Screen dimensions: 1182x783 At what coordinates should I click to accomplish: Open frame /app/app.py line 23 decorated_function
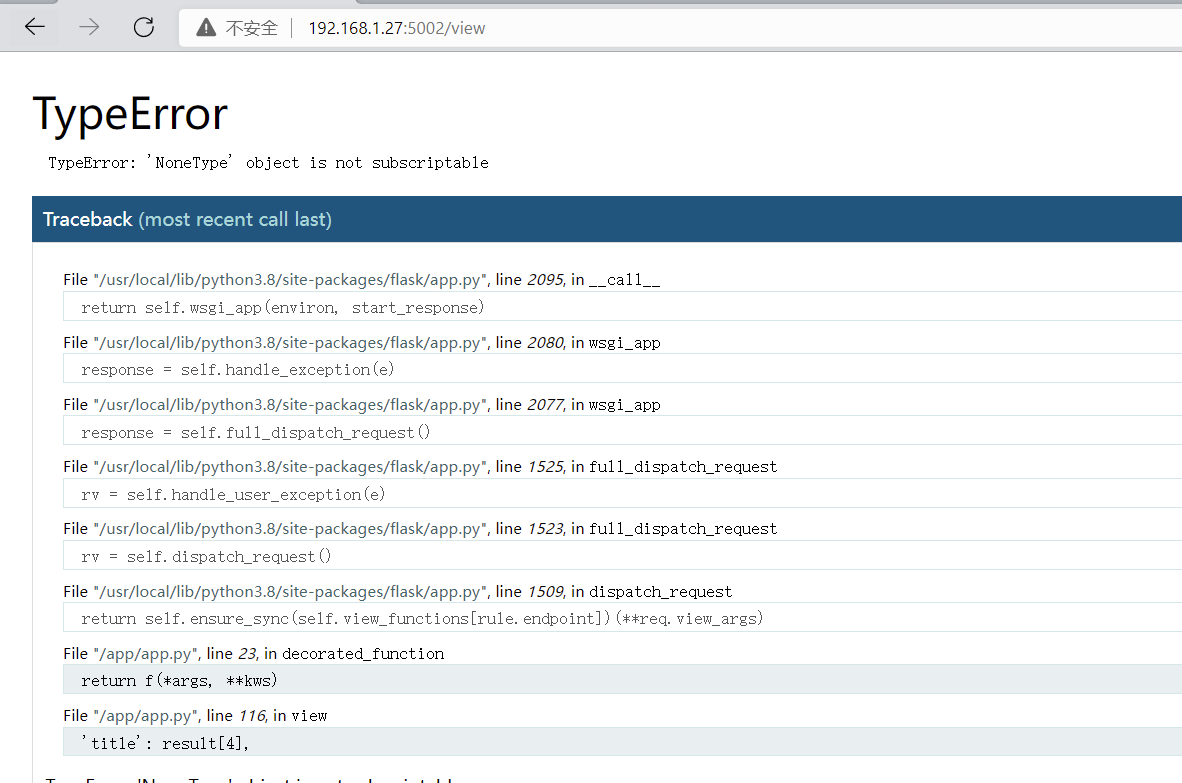pyautogui.click(x=253, y=653)
